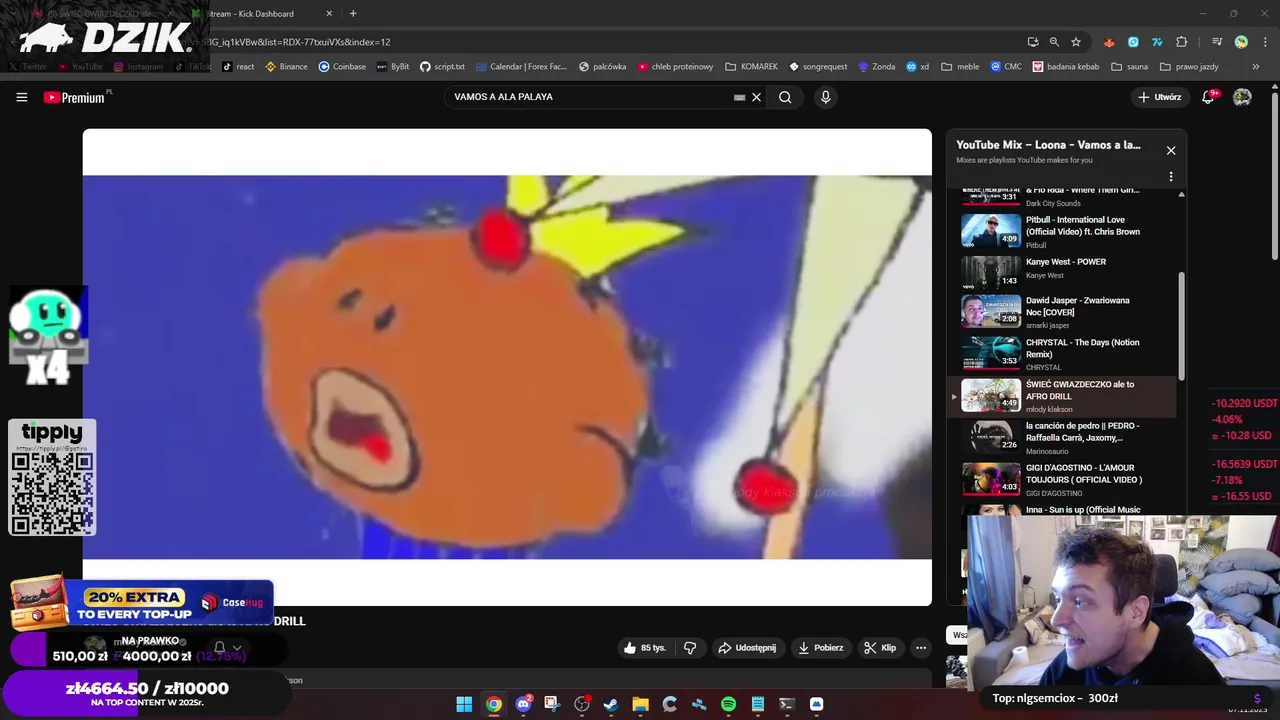Screen dimensions: 1280x720
Task: Dislike the video
Action: point(690,648)
